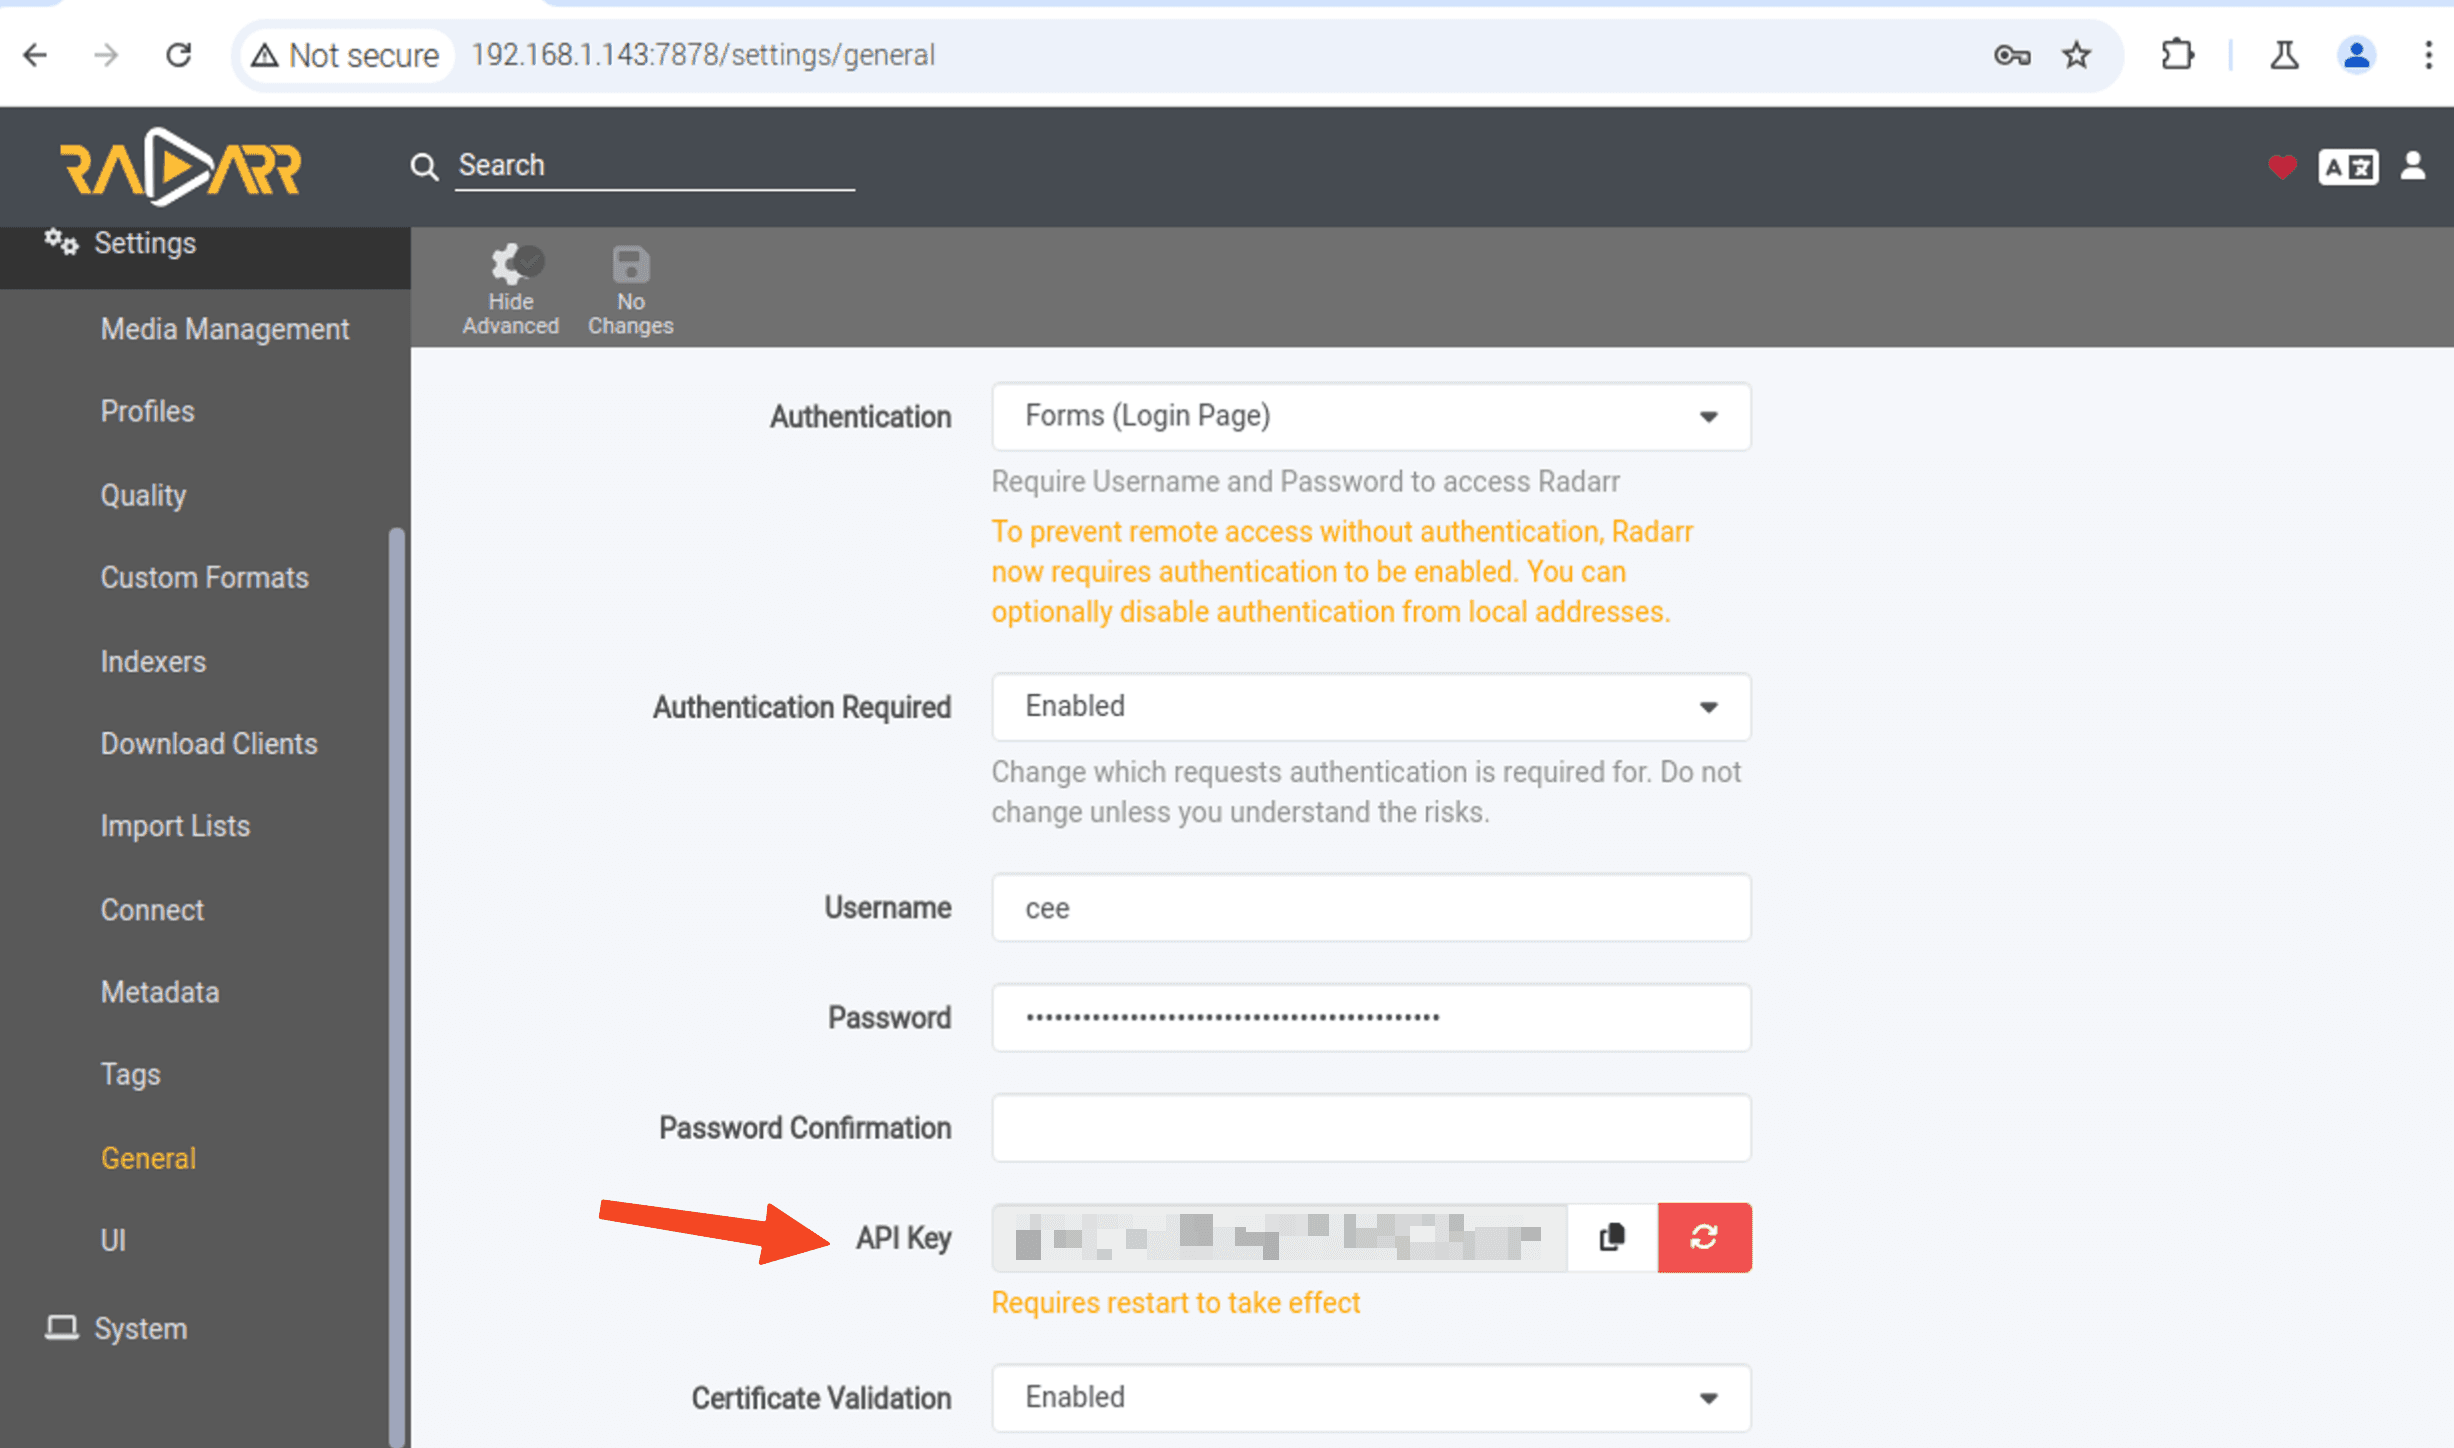Go to Download Clients settings
Image resolution: width=2454 pixels, height=1448 pixels.
[209, 744]
